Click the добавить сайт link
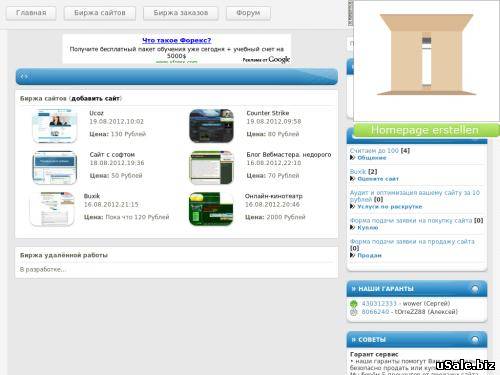500x375 pixels. [x=96, y=99]
